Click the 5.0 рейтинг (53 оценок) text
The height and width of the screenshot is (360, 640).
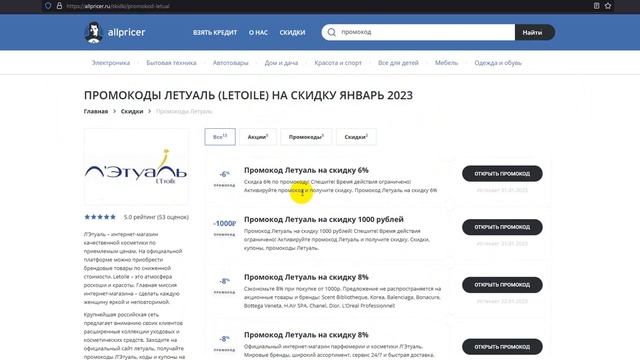click(x=156, y=217)
